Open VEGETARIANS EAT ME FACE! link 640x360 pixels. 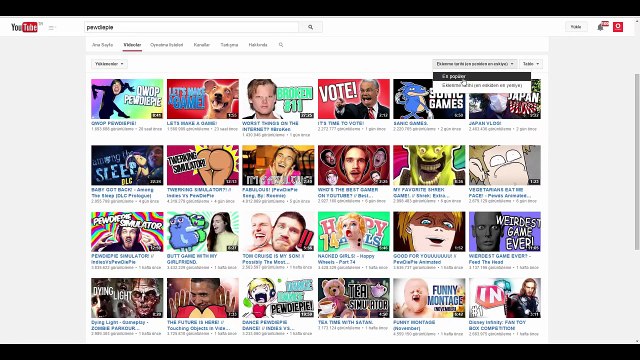pos(500,193)
